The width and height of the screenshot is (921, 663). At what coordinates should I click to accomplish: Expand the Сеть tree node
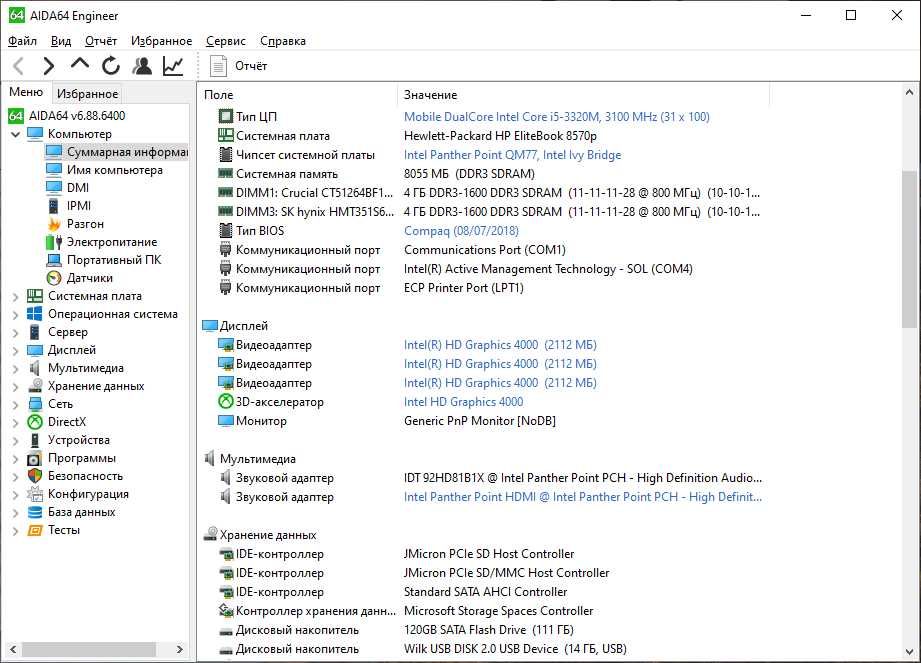tap(16, 405)
